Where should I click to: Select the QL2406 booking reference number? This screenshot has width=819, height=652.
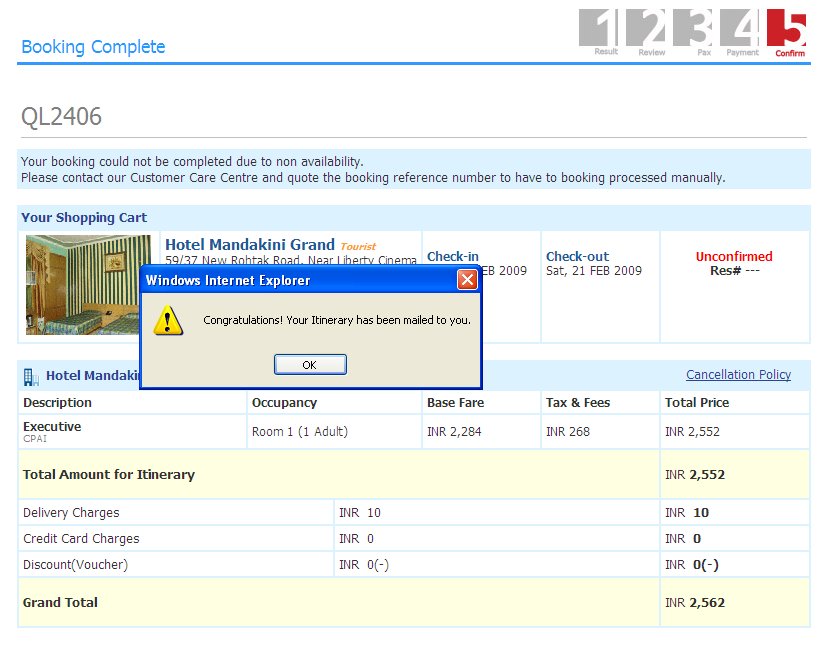click(x=61, y=117)
